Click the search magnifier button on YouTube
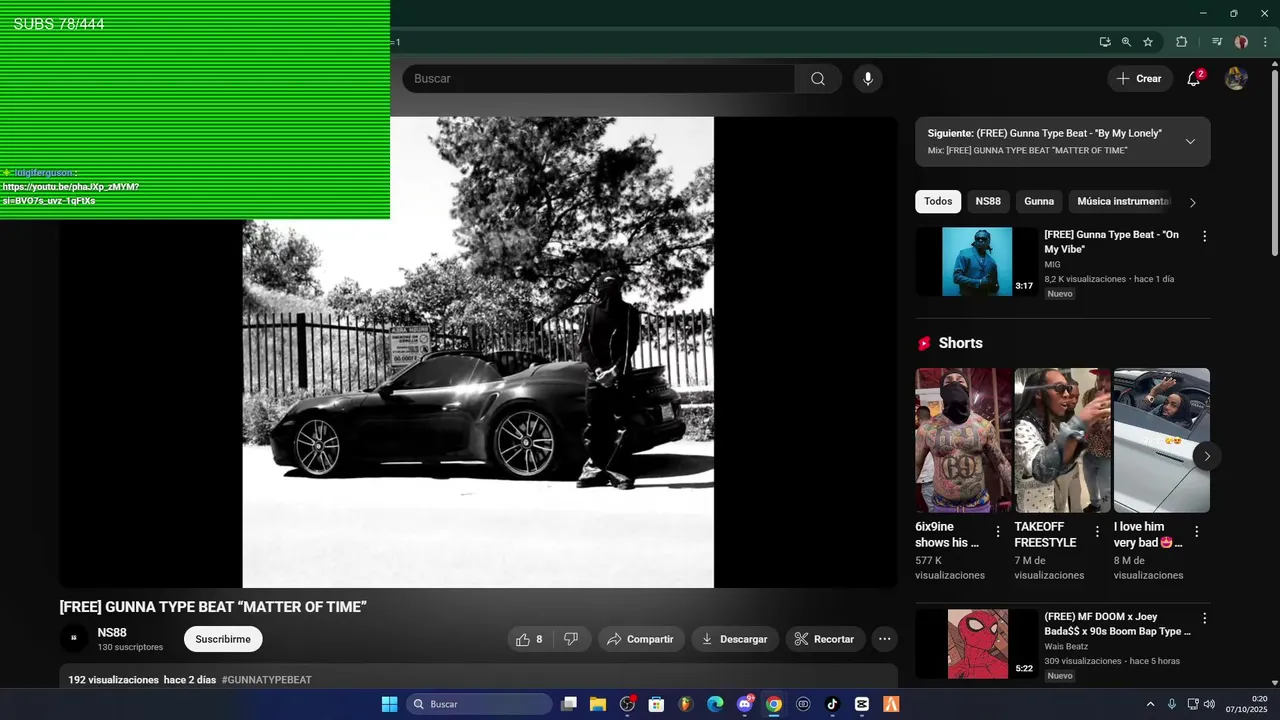The width and height of the screenshot is (1280, 720). pyautogui.click(x=818, y=79)
